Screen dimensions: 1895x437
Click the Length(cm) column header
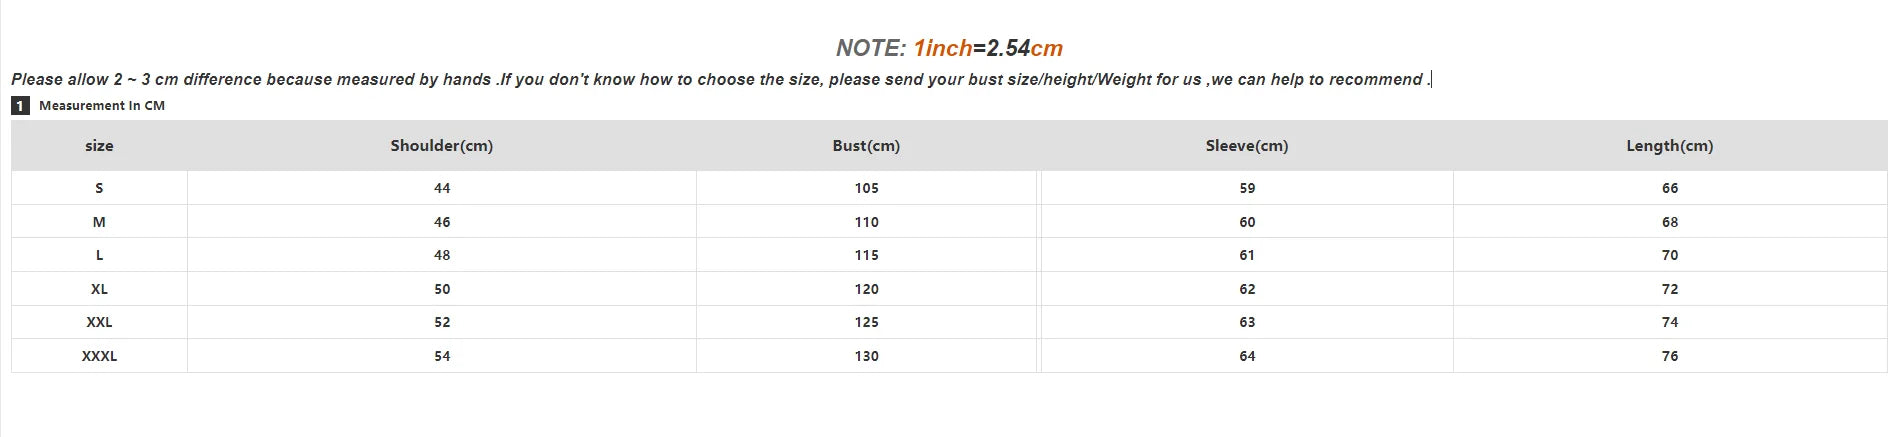[x=1669, y=146]
